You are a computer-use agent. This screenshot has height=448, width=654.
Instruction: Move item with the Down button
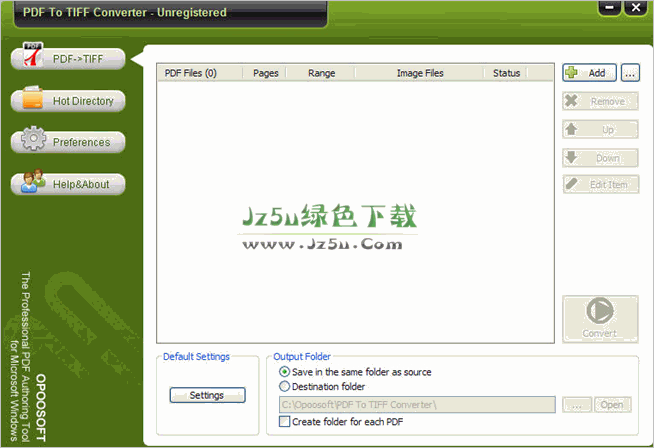(x=600, y=158)
